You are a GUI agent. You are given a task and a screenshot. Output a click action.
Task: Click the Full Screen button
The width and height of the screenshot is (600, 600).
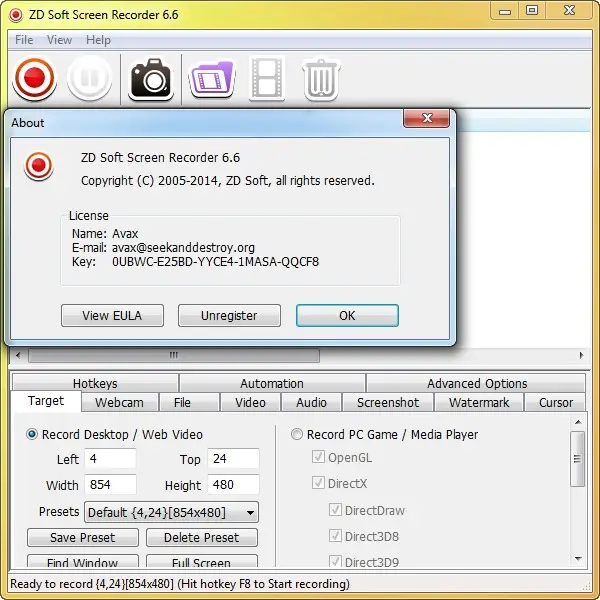click(x=202, y=562)
